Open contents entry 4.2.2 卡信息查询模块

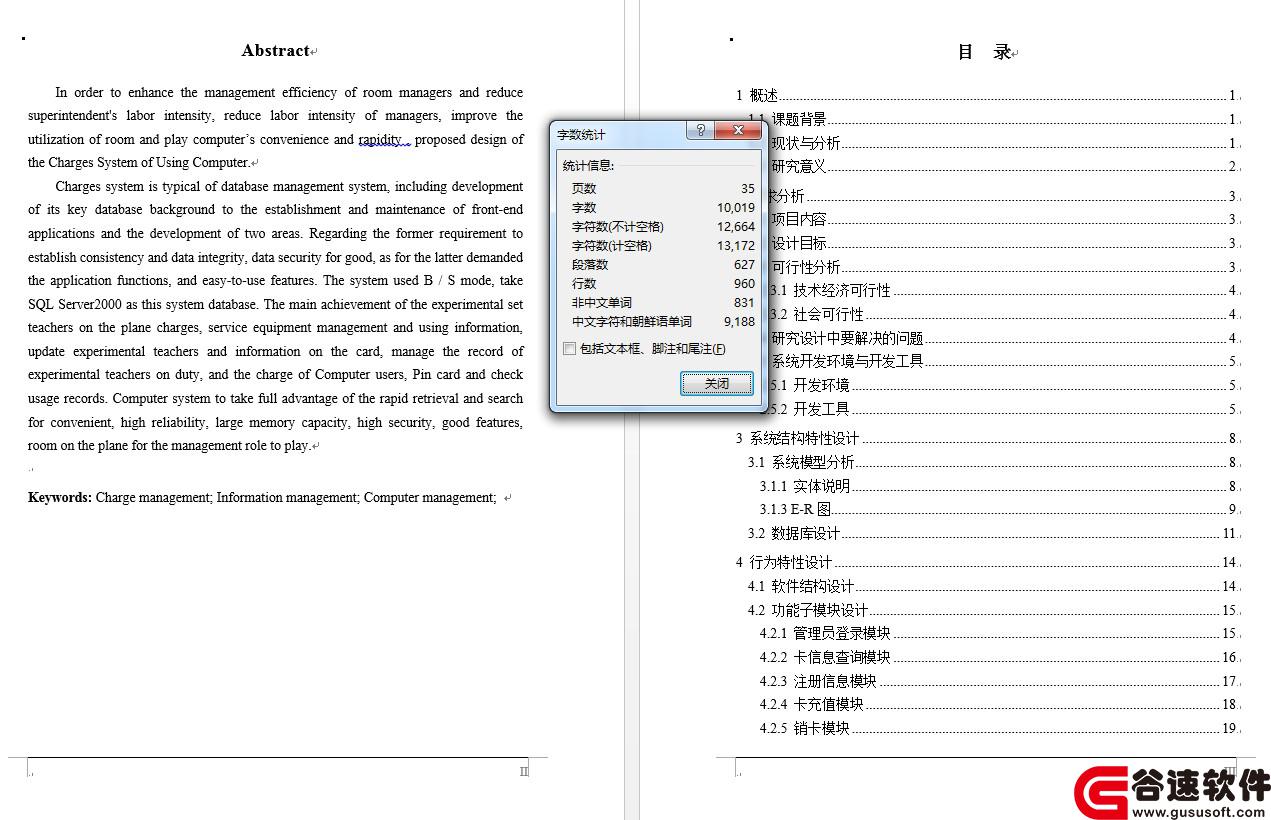coord(998,657)
